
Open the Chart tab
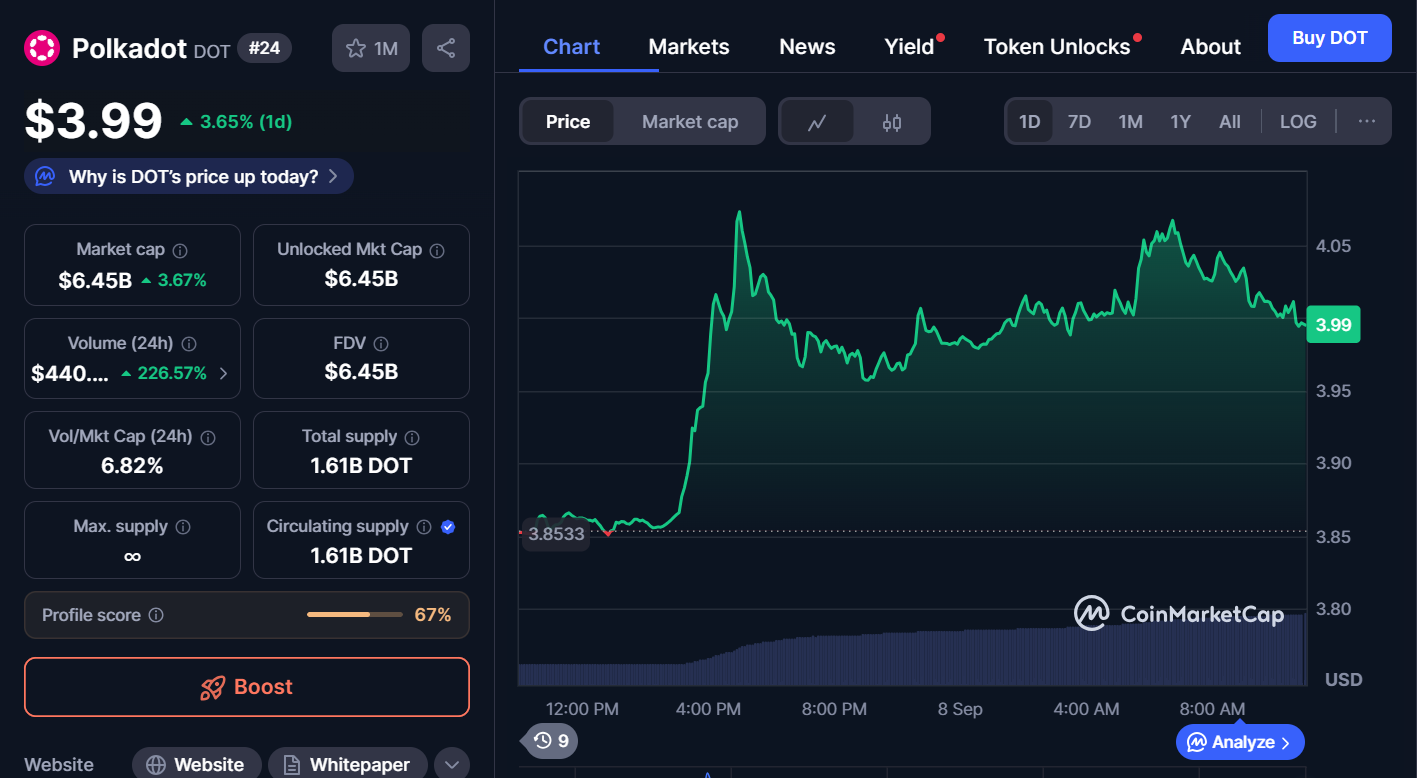point(572,47)
